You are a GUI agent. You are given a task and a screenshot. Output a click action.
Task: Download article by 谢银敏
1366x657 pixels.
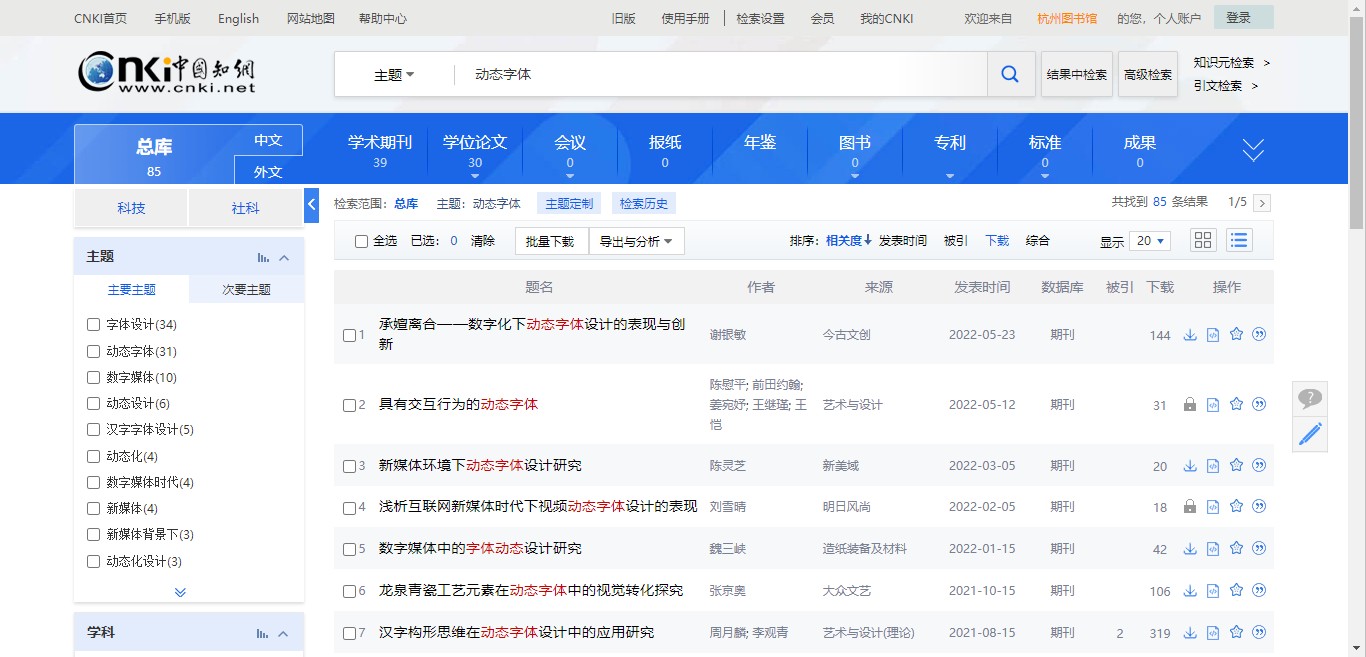click(1190, 335)
